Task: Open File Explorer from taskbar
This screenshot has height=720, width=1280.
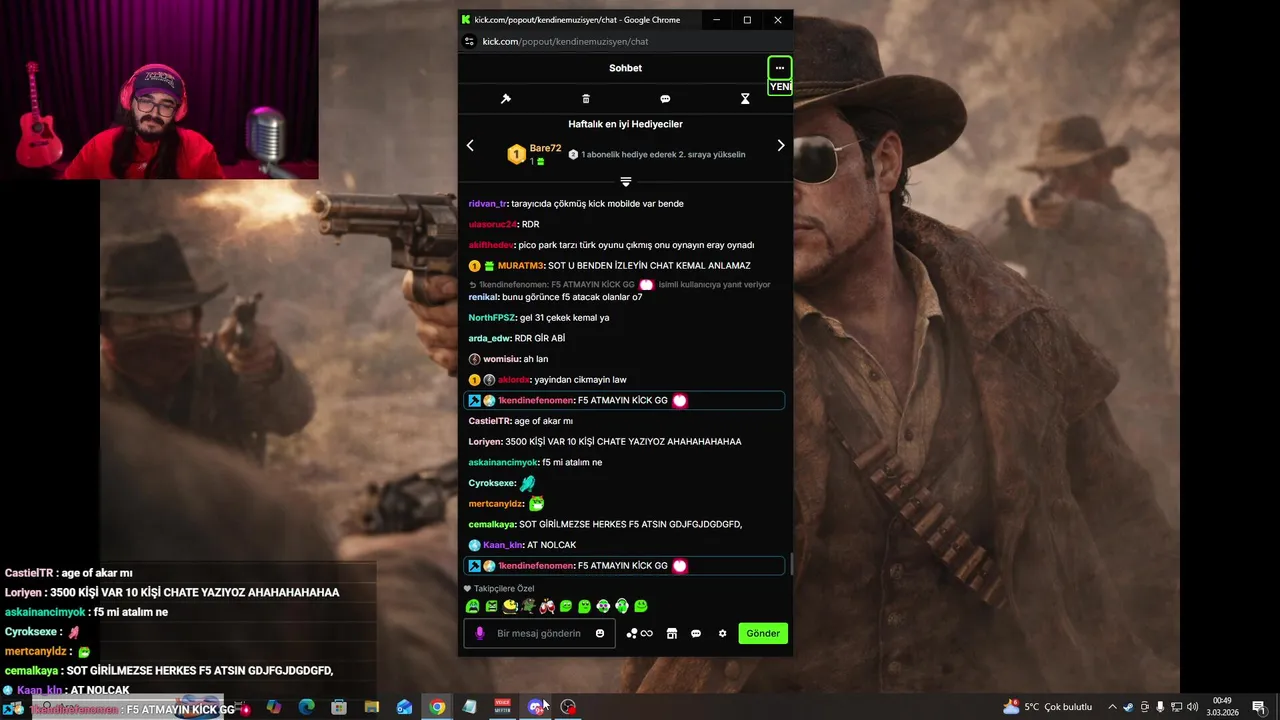Action: (x=372, y=707)
